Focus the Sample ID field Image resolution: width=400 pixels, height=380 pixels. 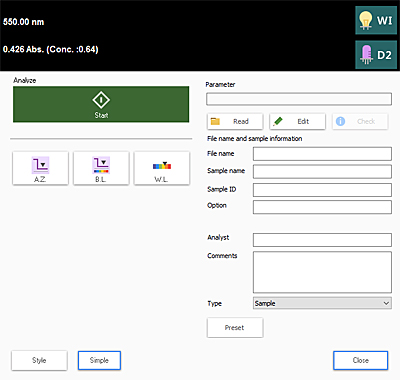322,190
